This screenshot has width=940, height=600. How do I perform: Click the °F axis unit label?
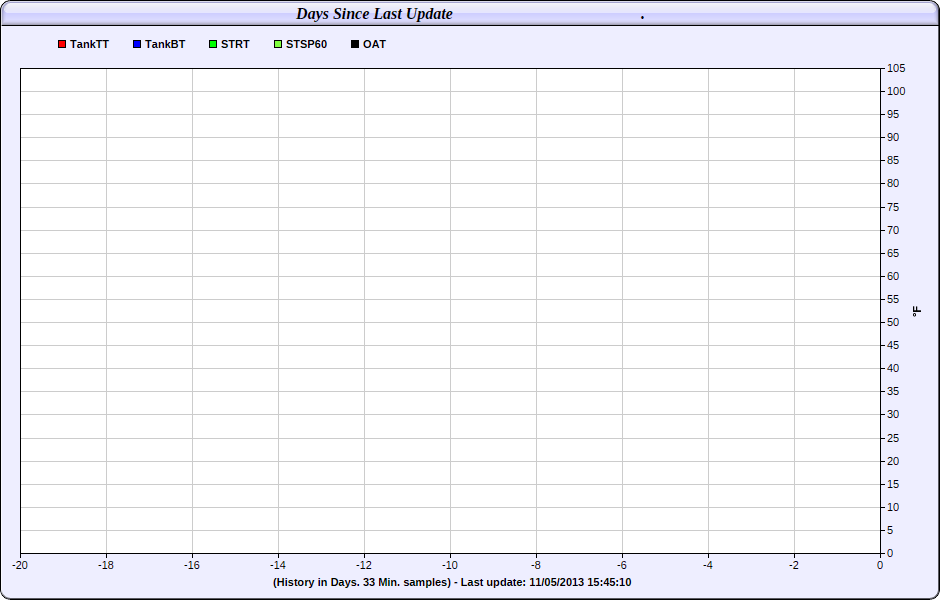(917, 311)
